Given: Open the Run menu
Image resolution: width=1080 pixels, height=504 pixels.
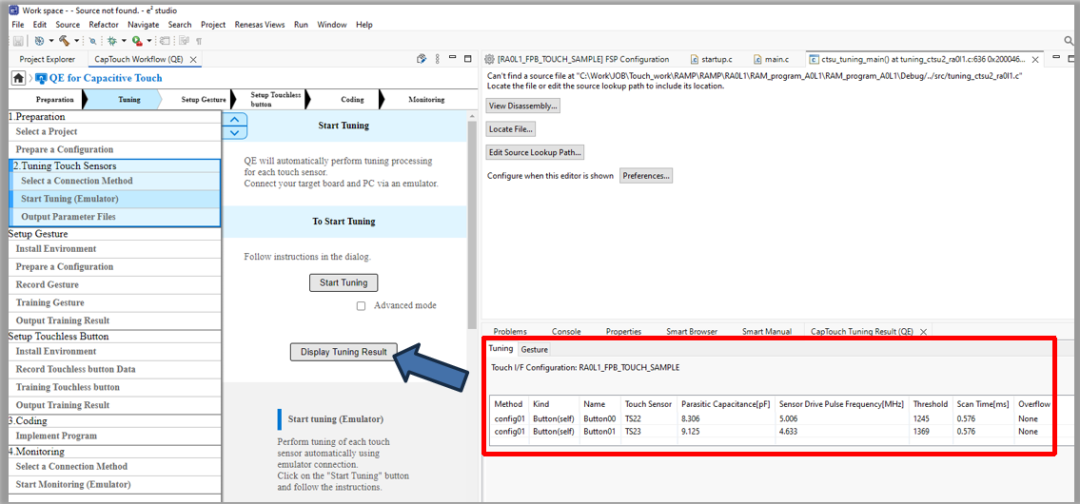Looking at the screenshot, I should tap(301, 24).
